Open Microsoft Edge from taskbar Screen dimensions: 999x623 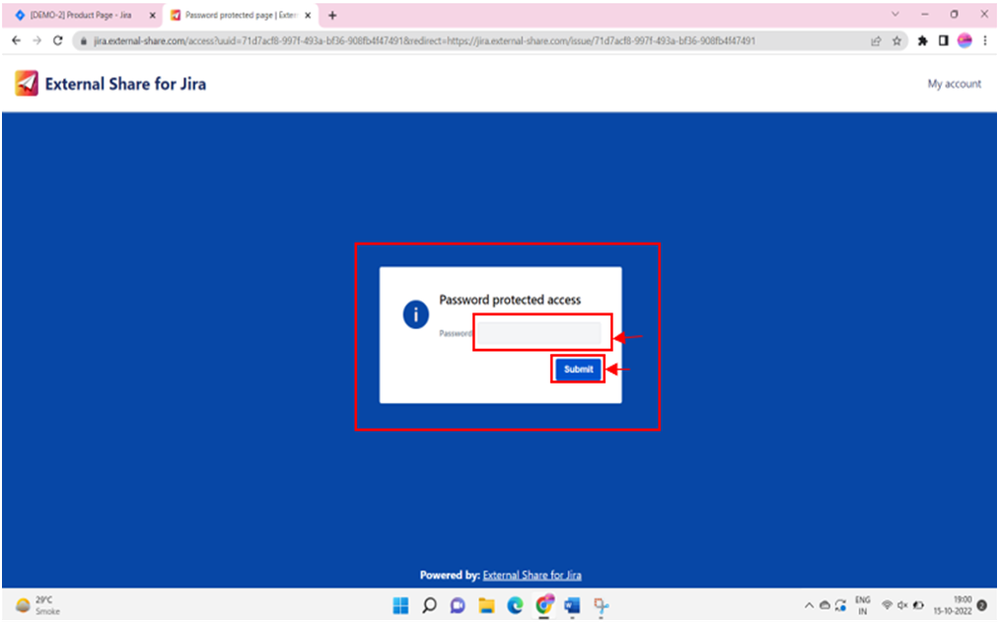515,605
